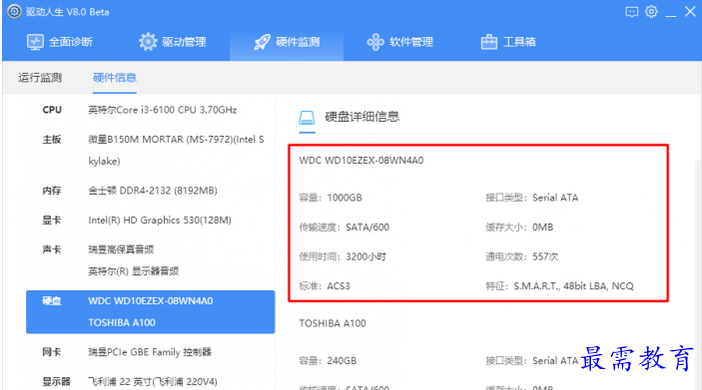
Task: Select the 主板 row MSI B150M MORTAR
Action: (x=150, y=150)
